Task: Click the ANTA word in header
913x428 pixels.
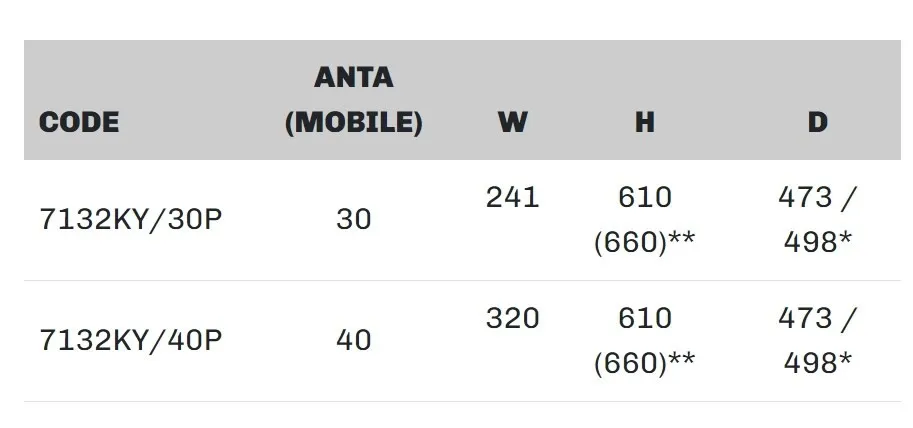Action: coord(353,77)
